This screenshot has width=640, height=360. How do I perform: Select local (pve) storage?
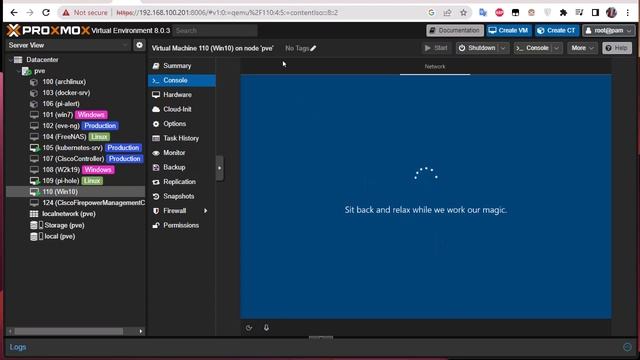point(59,236)
